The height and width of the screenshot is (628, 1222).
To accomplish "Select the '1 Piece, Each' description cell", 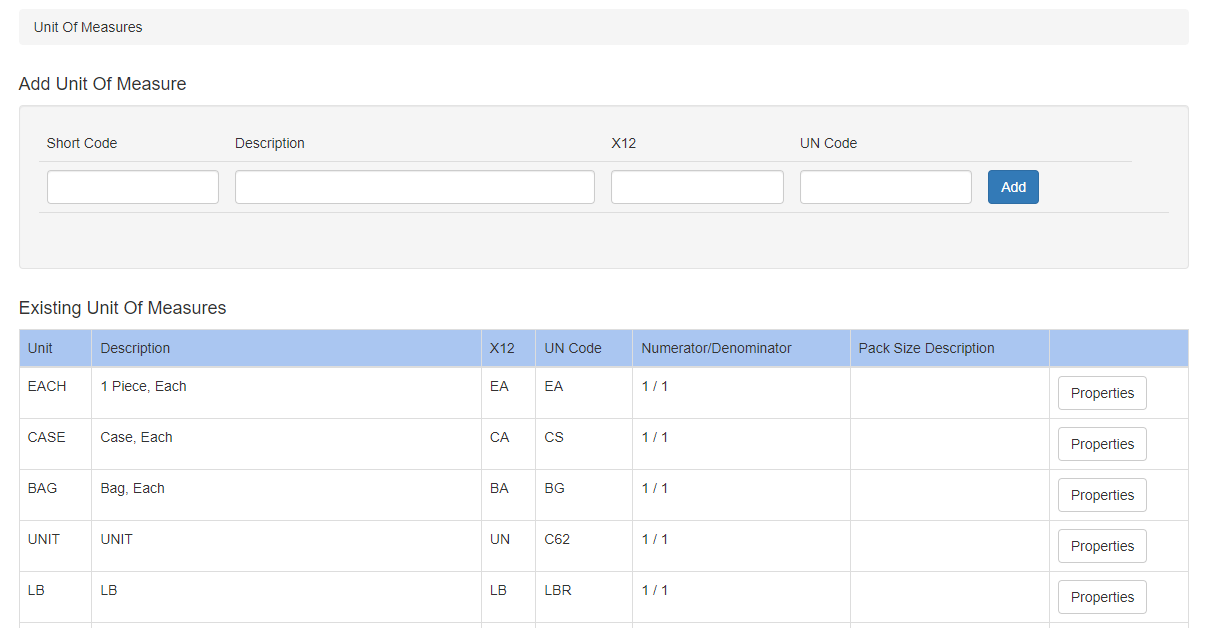I will (286, 393).
